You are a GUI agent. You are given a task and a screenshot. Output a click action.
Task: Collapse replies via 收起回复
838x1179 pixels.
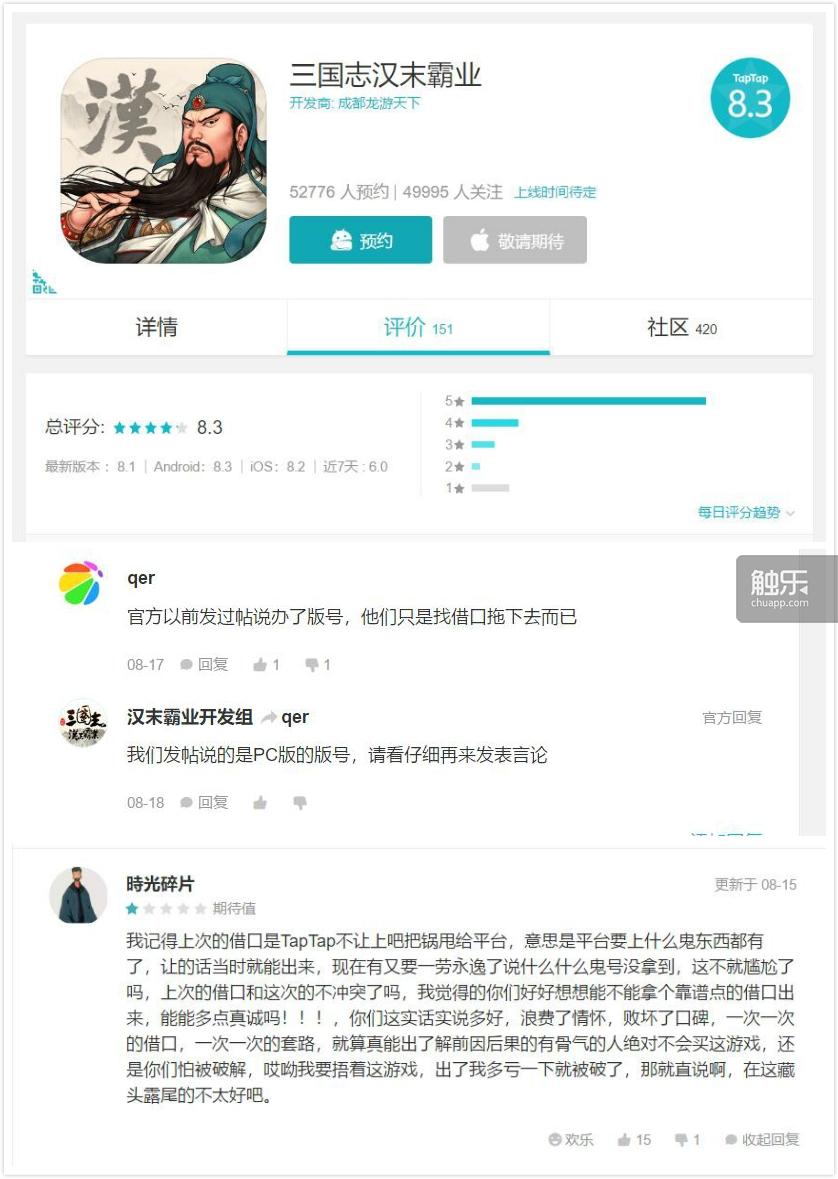762,1140
